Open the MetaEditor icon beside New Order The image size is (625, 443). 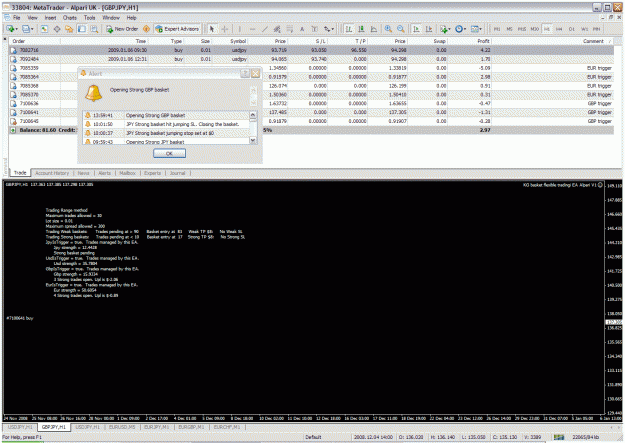[146, 29]
